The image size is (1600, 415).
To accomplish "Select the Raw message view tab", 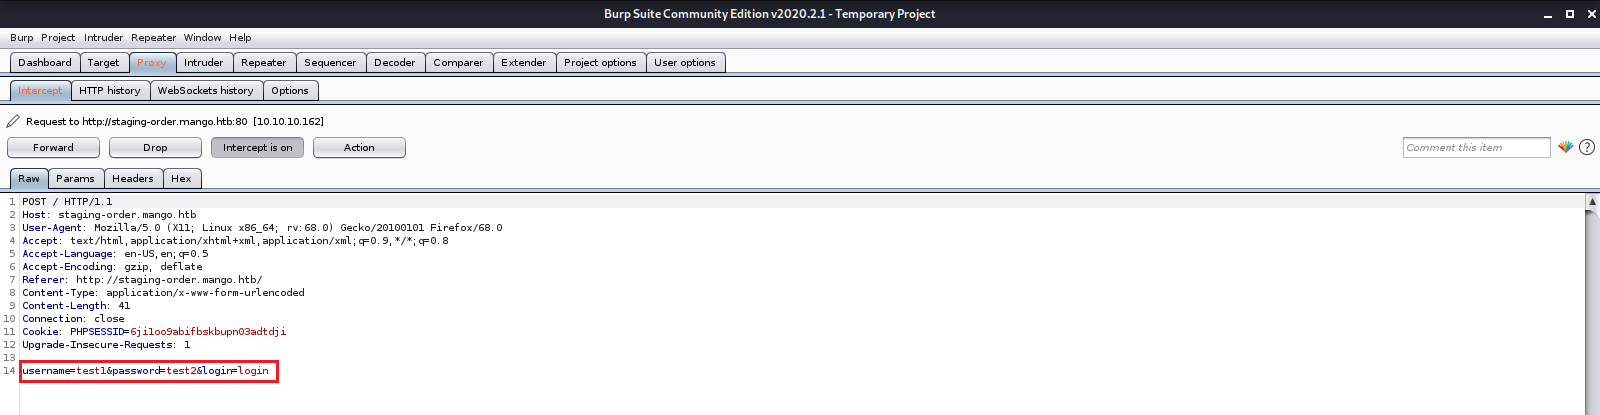I will pos(29,178).
